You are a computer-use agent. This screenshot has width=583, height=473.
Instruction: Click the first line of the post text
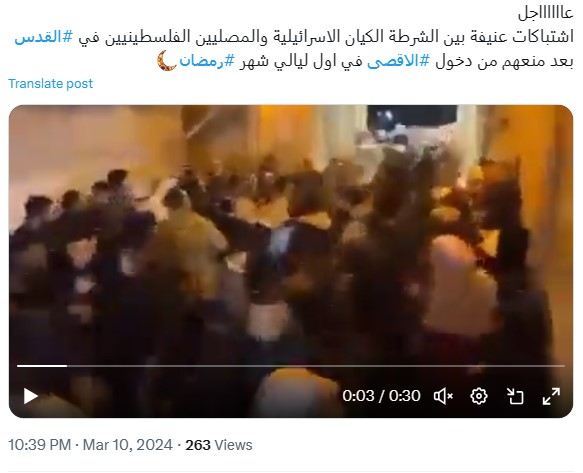545,13
